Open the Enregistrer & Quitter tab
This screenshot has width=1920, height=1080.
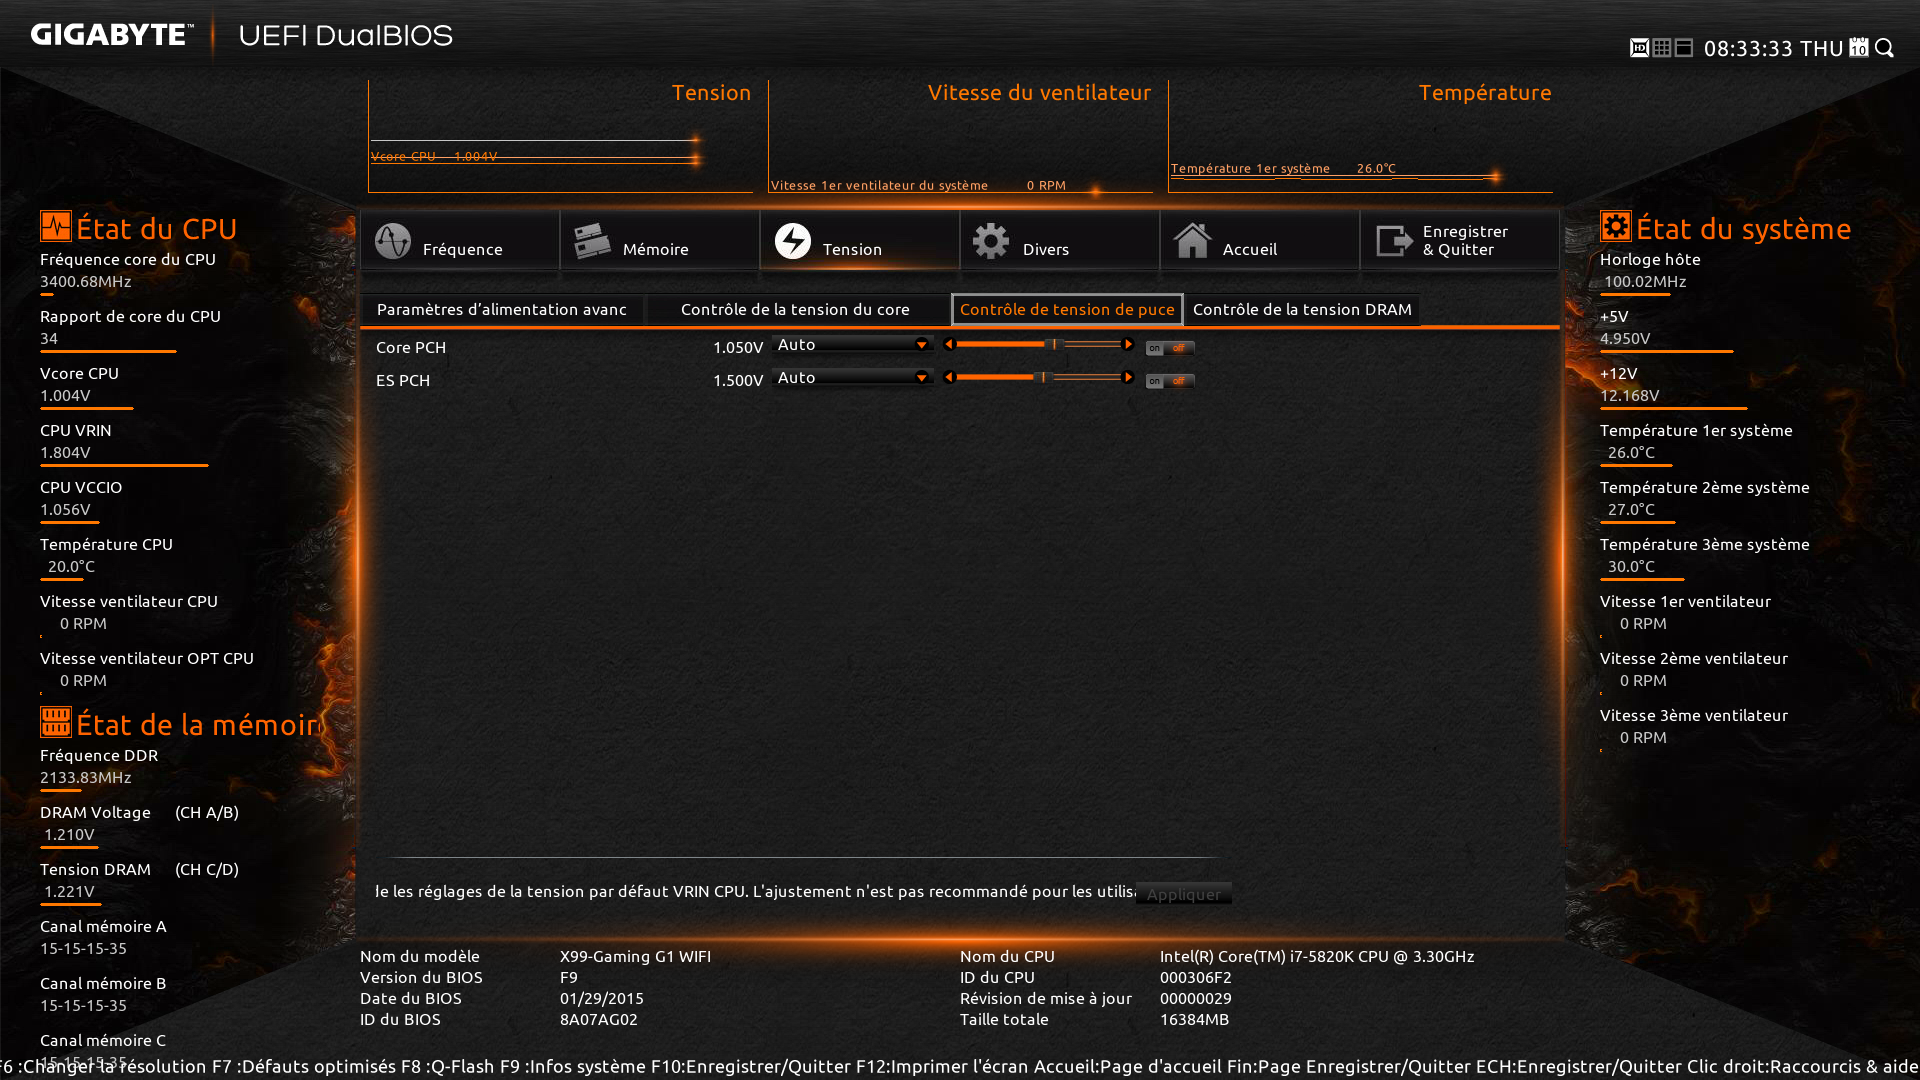pos(1460,240)
